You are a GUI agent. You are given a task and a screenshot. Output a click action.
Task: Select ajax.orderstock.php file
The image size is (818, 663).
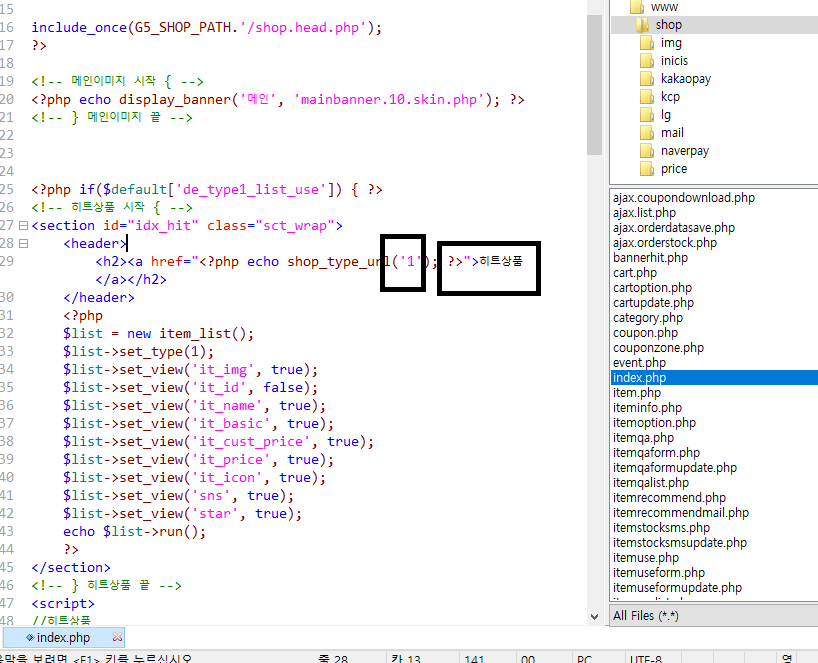[665, 243]
